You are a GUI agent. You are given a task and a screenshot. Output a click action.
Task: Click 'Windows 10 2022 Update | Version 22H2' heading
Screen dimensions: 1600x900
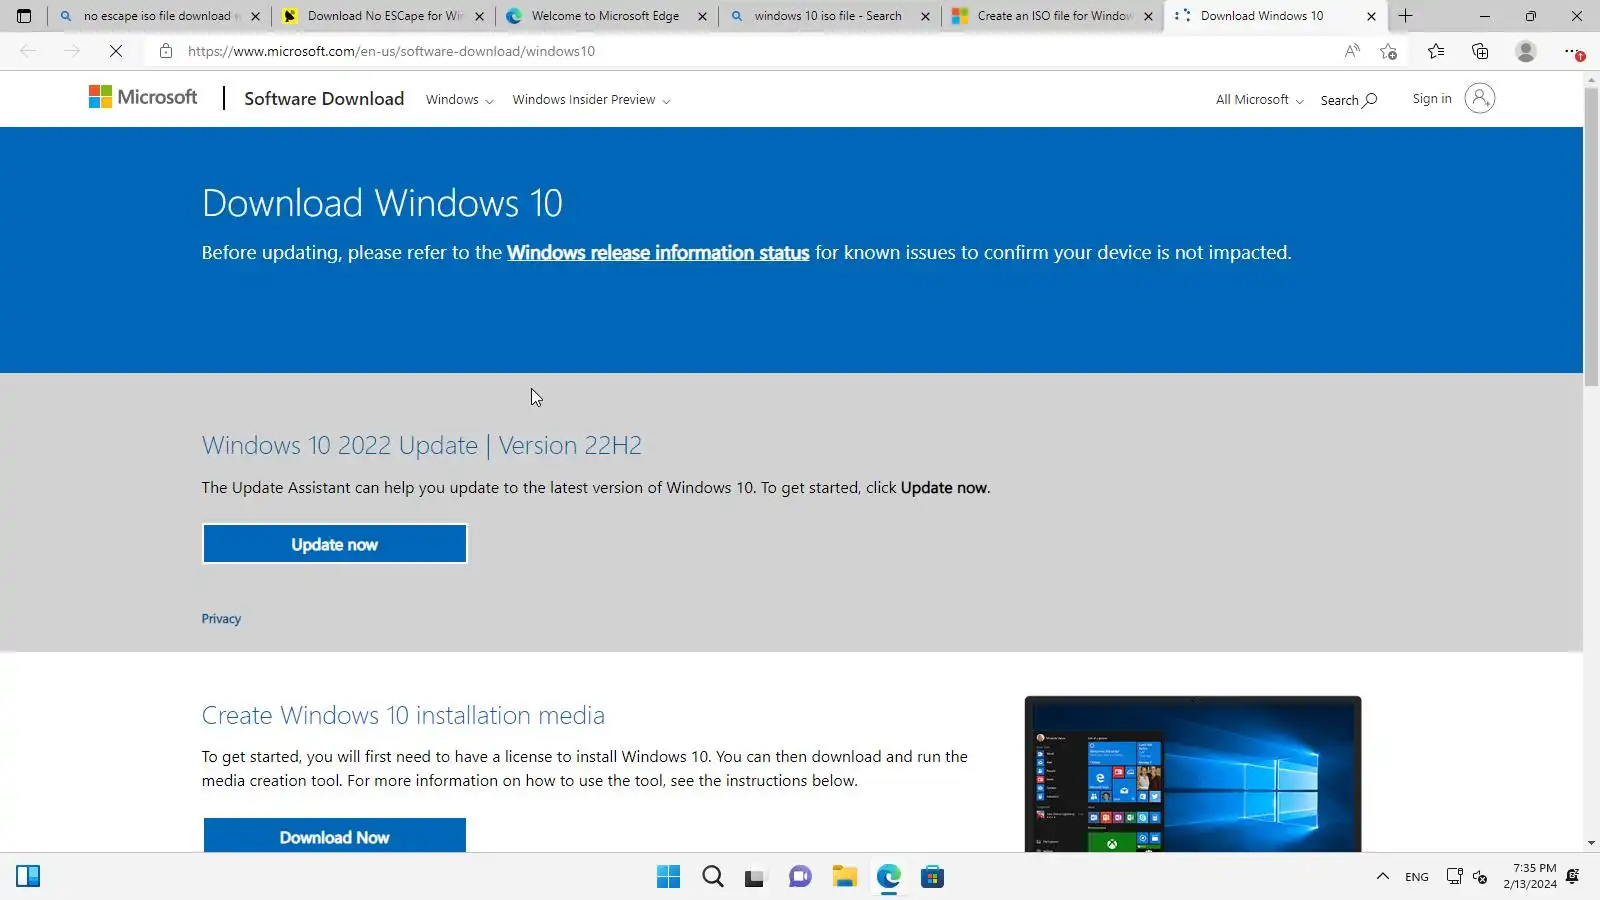tap(422, 445)
